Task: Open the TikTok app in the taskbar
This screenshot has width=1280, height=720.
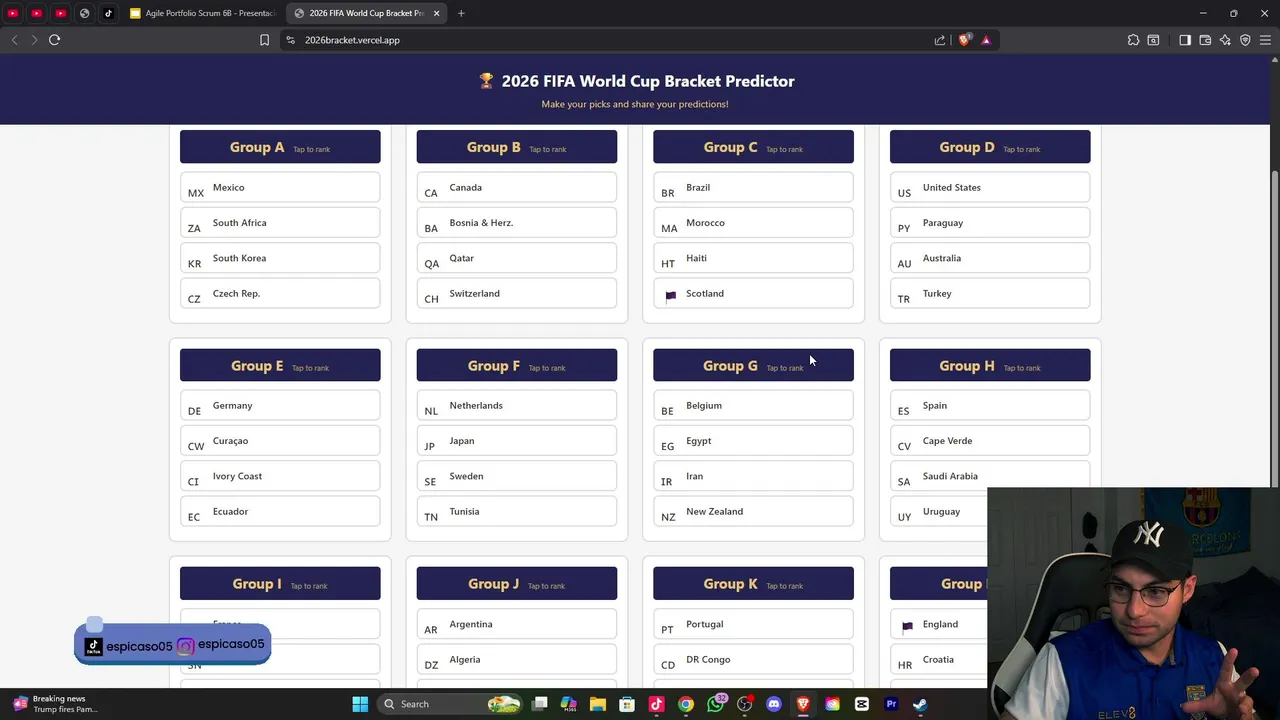Action: pos(657,704)
